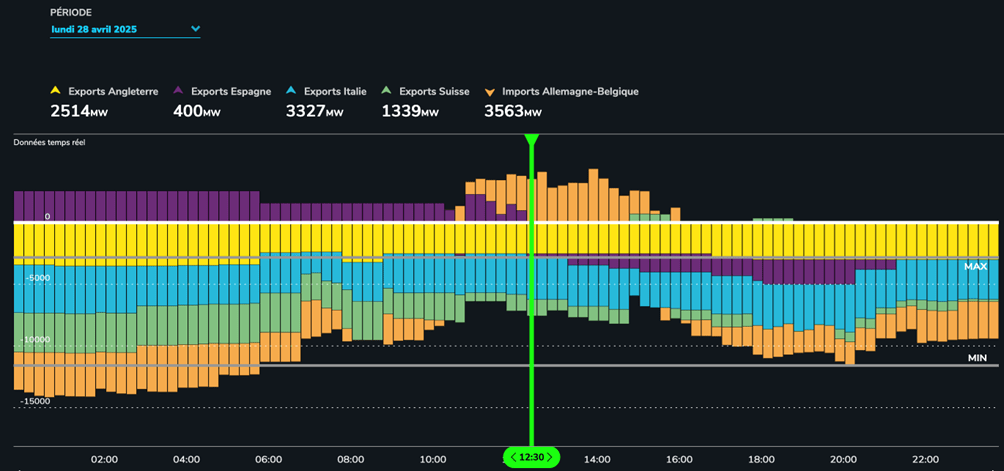Screen dimensions: 1004x471
Task: Click the green Exports Suisse triangle icon
Action: tap(386, 92)
